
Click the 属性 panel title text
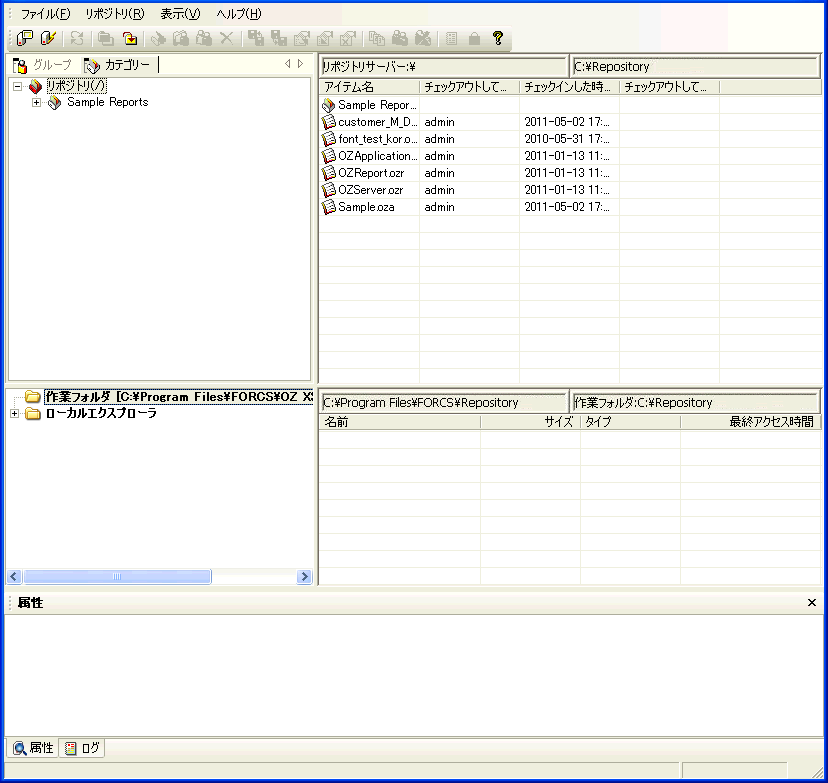click(31, 602)
